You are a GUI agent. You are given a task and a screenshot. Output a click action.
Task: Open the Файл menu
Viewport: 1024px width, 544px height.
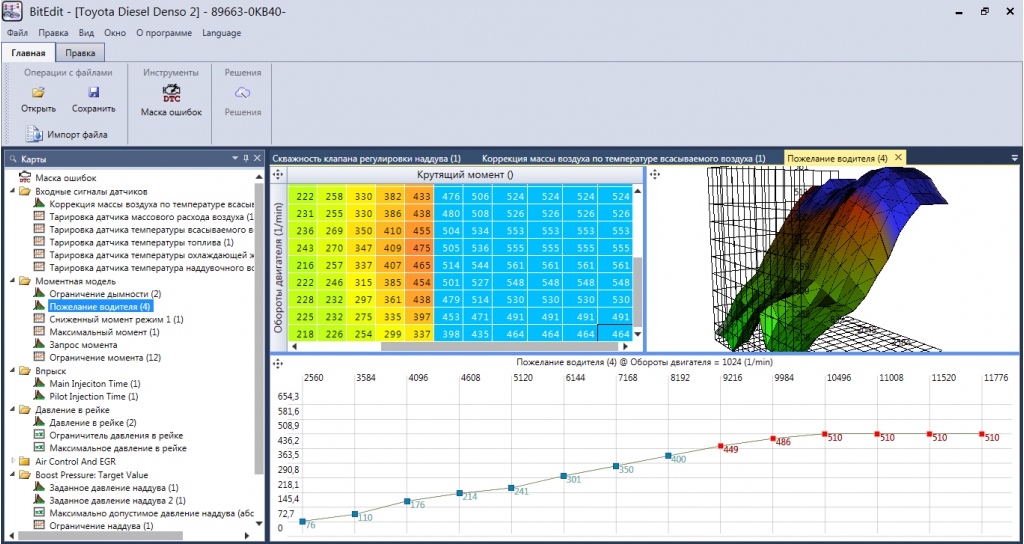(x=18, y=33)
